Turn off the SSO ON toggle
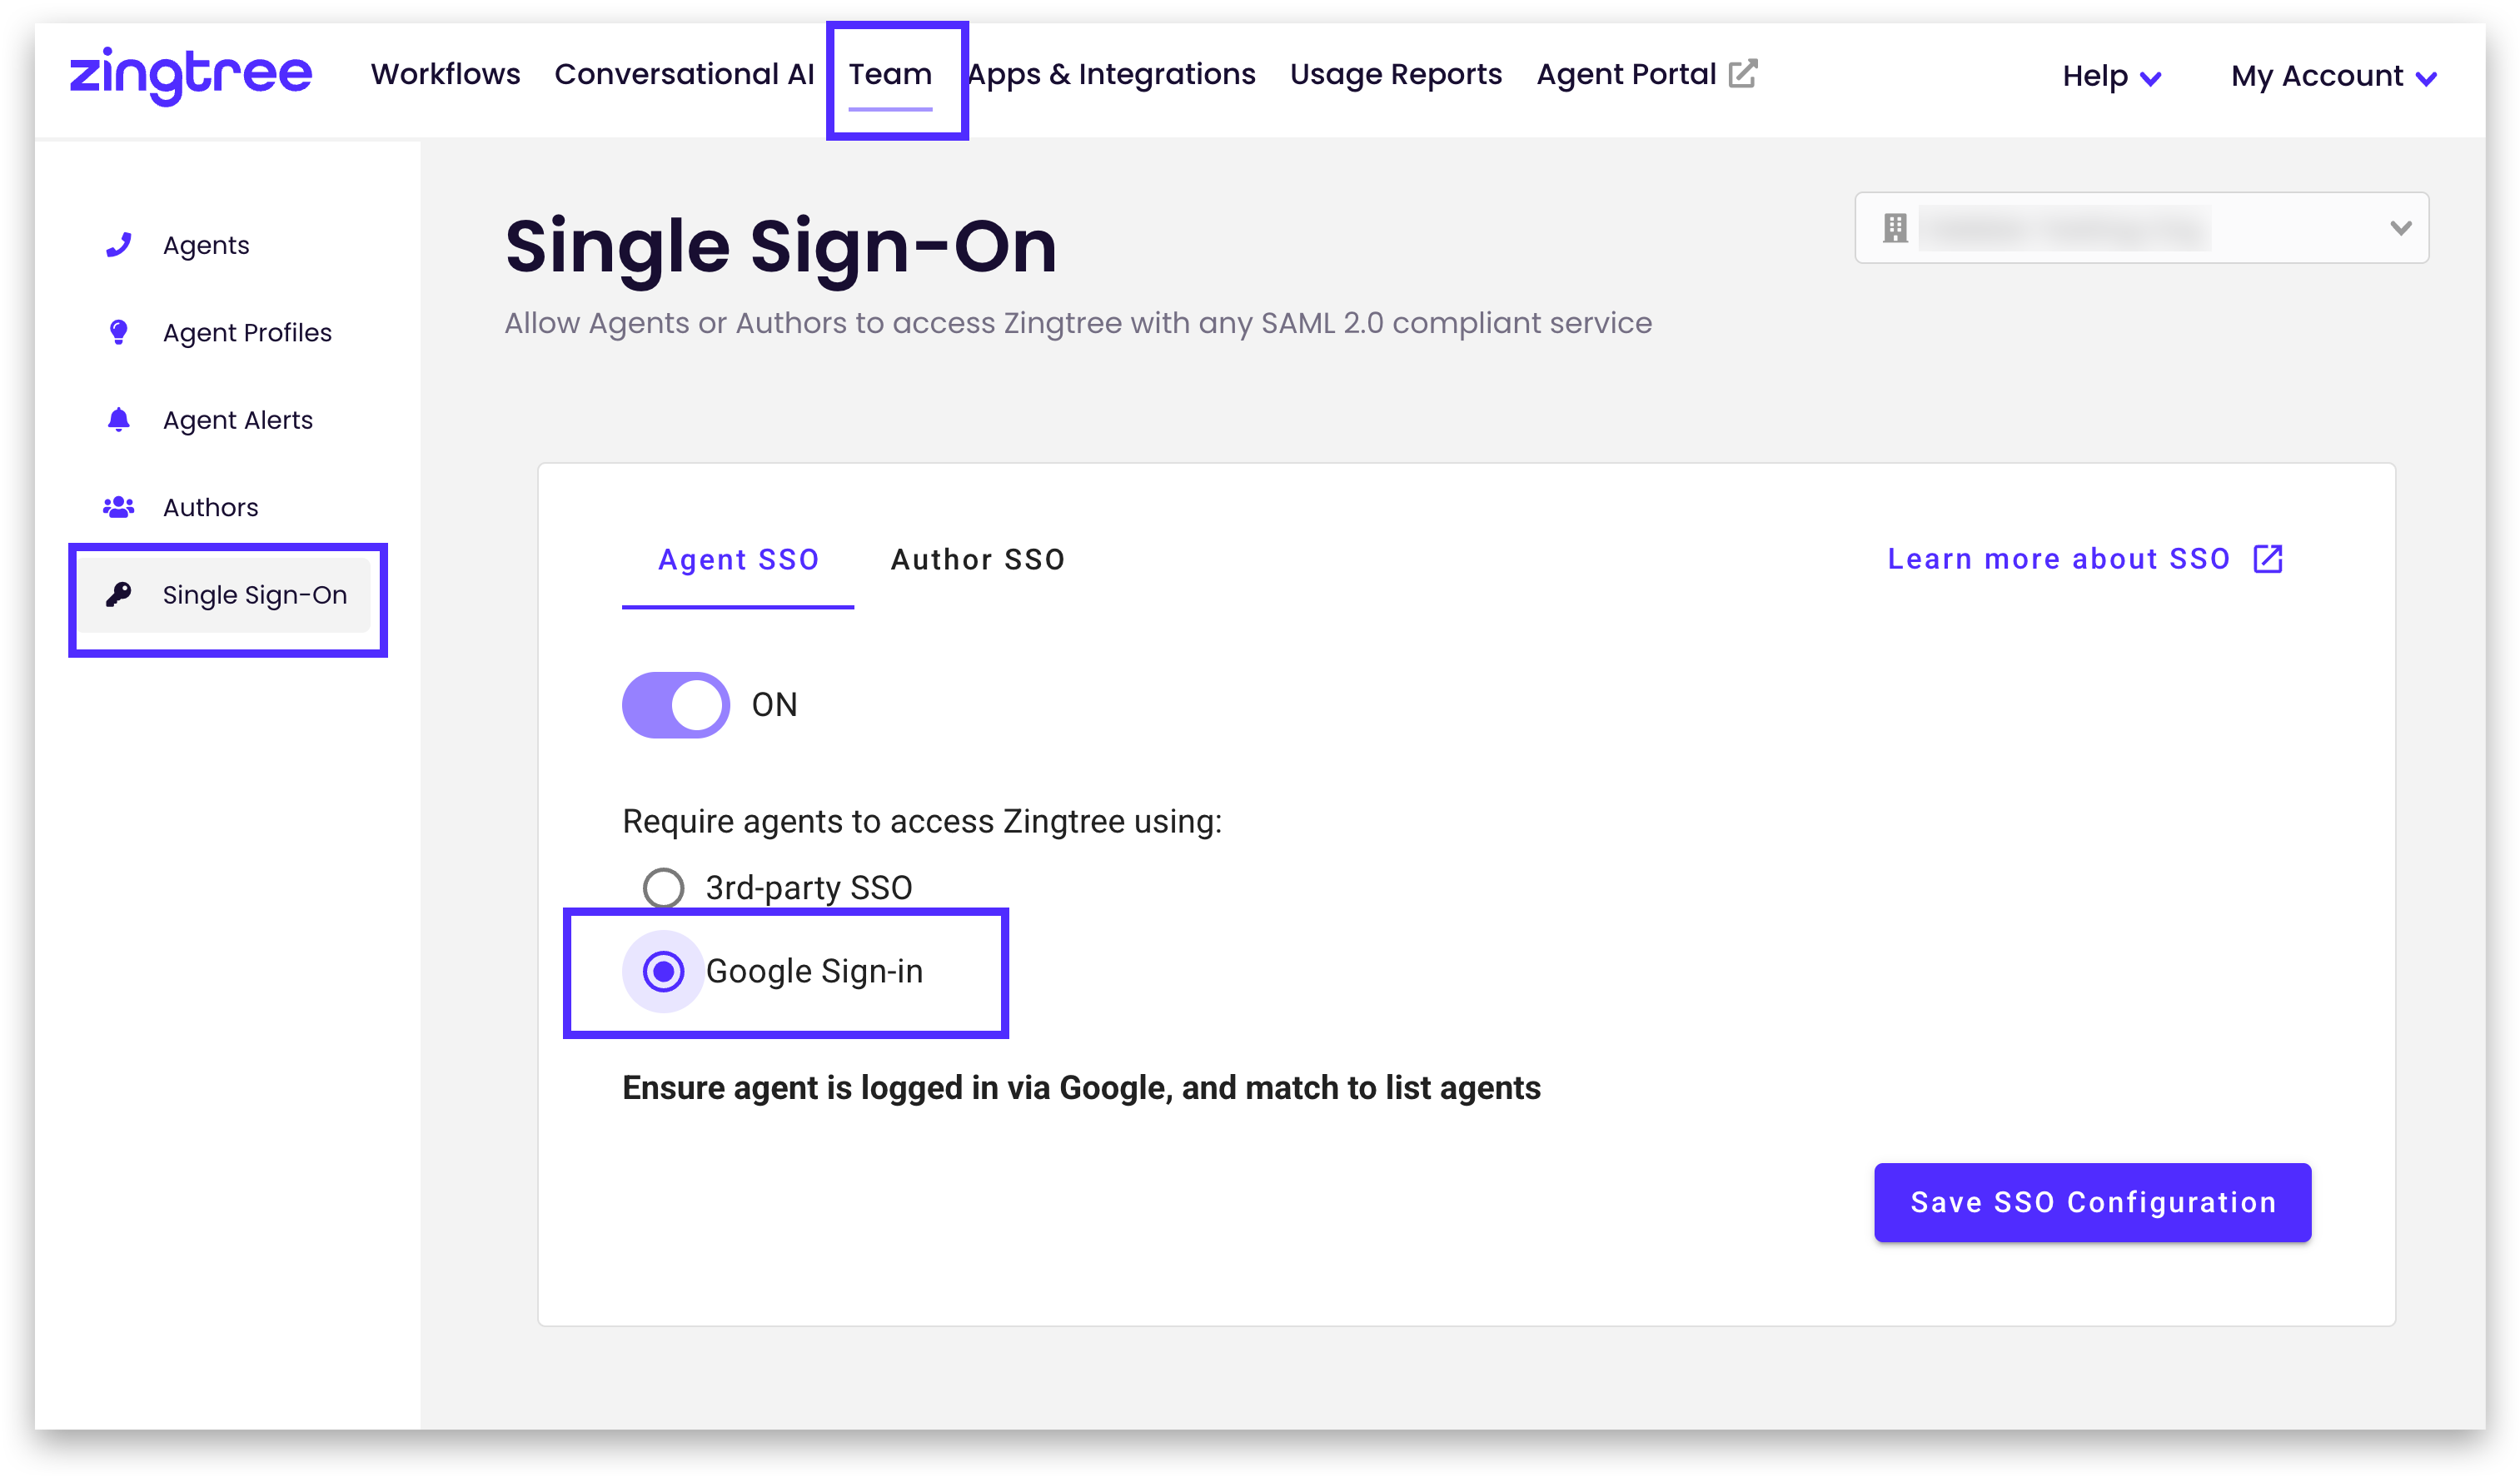The height and width of the screenshot is (1477, 2520). pyautogui.click(x=676, y=705)
